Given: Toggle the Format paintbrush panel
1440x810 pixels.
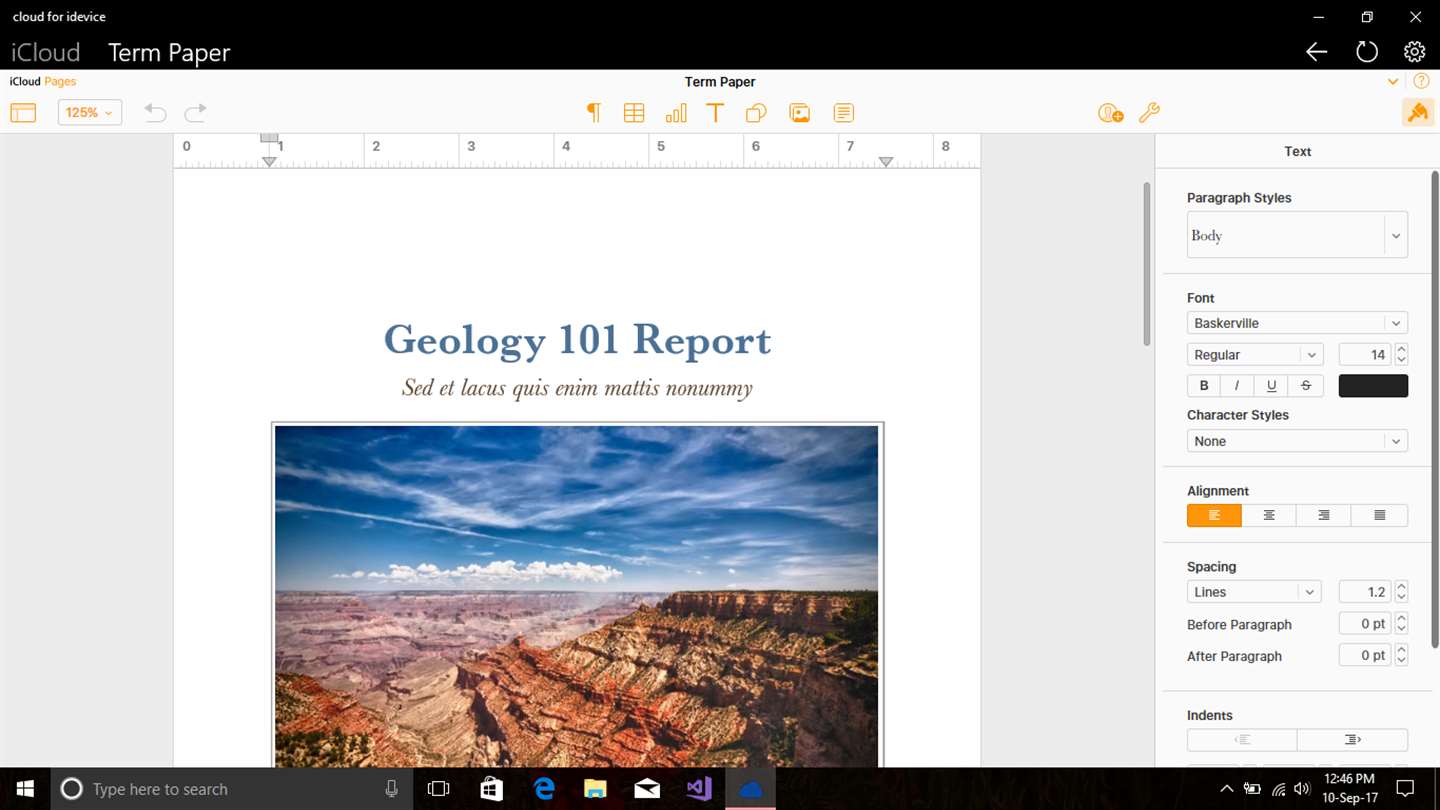Looking at the screenshot, I should [1417, 113].
